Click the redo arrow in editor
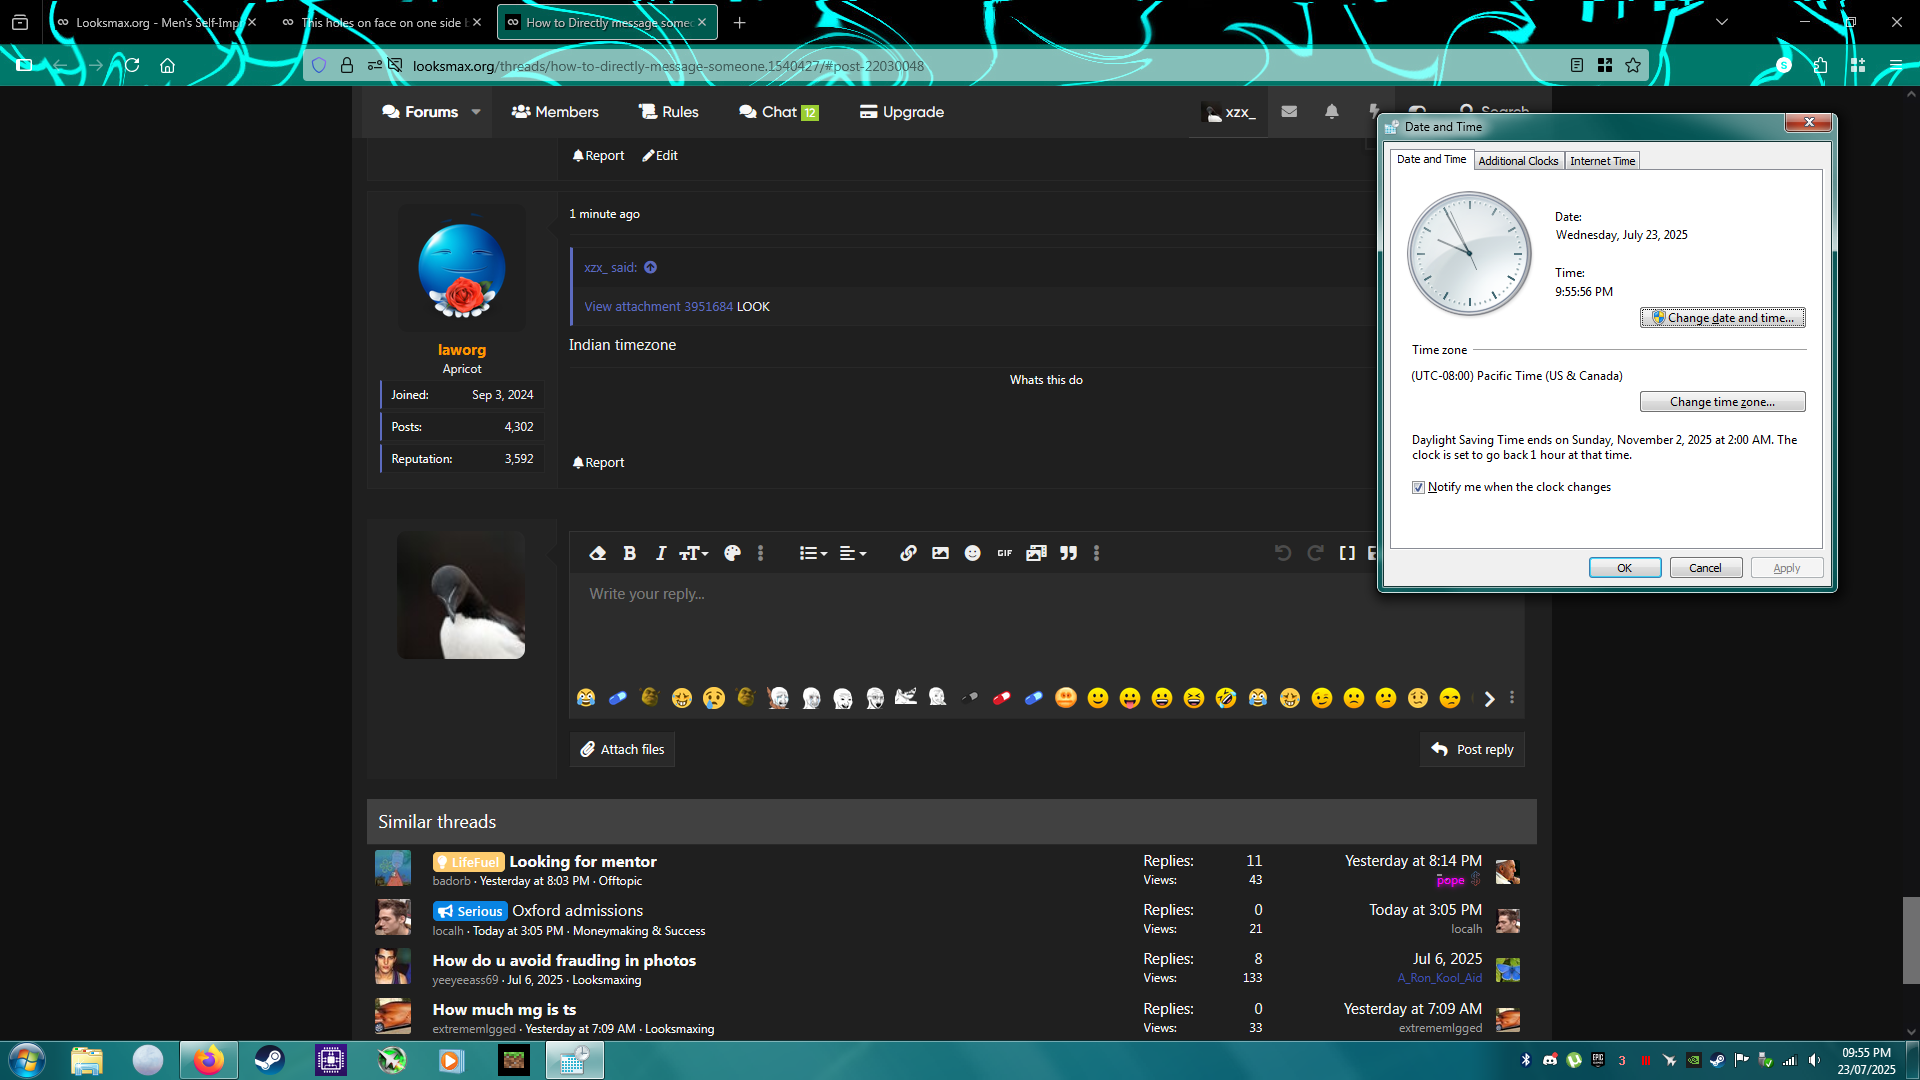The image size is (1920, 1080). [1315, 553]
